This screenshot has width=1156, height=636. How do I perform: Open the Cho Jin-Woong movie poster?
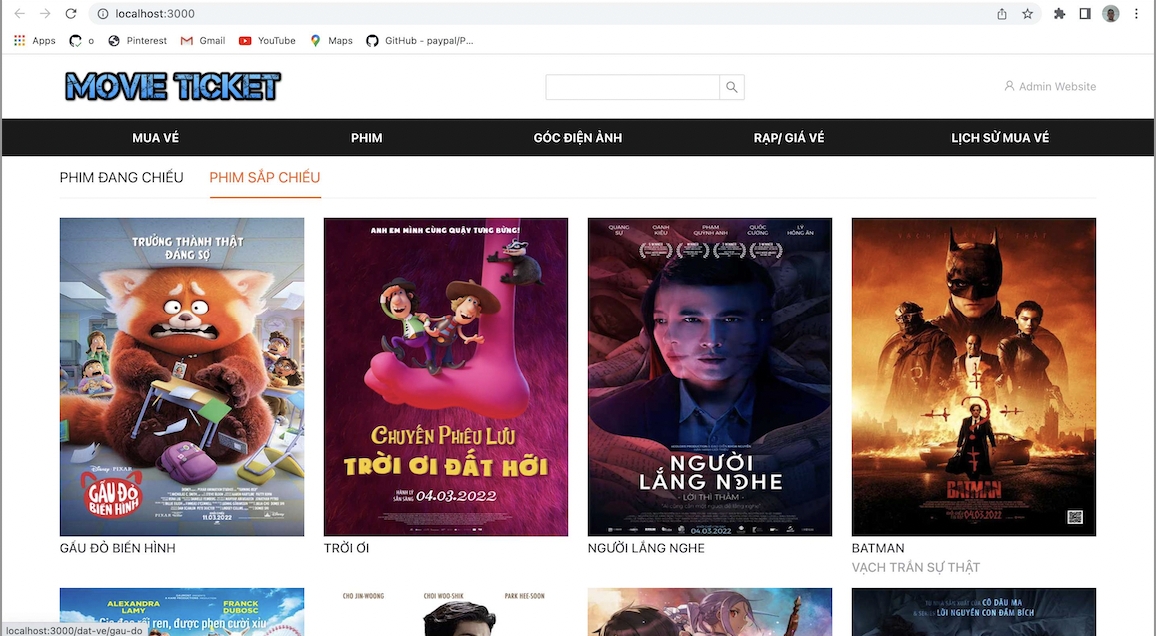[x=446, y=612]
